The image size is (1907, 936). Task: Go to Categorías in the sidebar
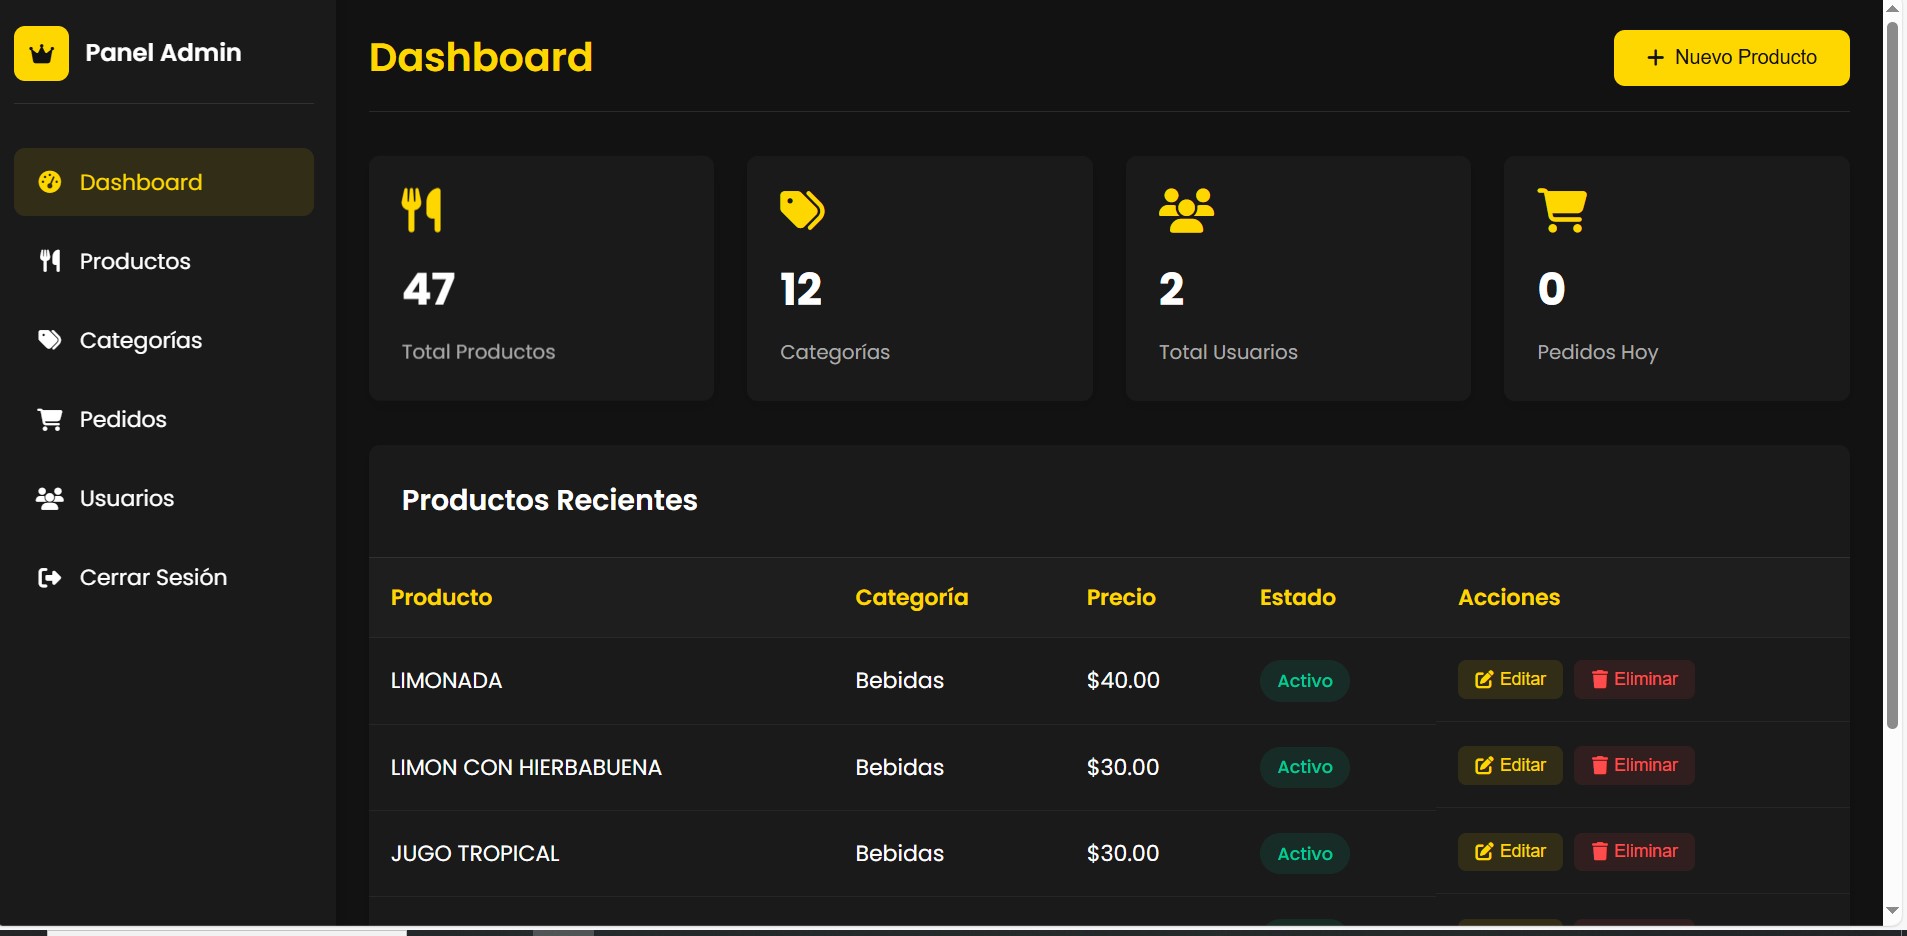[x=140, y=340]
